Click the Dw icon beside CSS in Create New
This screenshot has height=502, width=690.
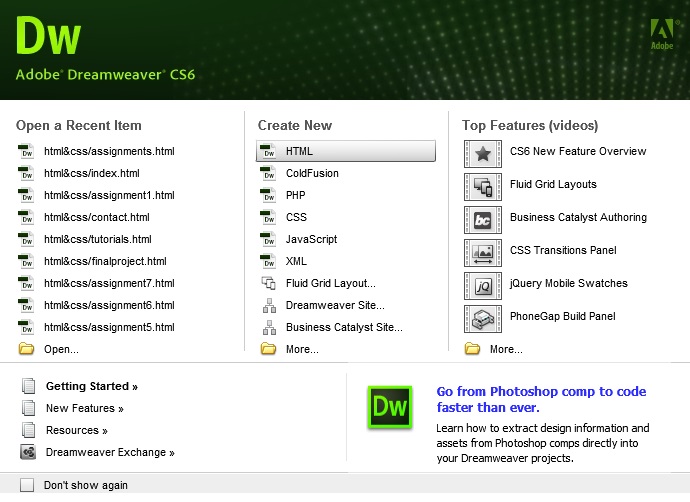(268, 217)
